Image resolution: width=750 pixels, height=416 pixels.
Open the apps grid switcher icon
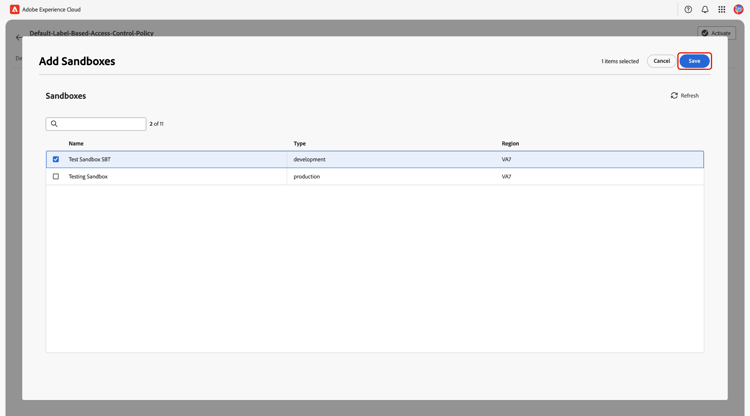pyautogui.click(x=722, y=10)
